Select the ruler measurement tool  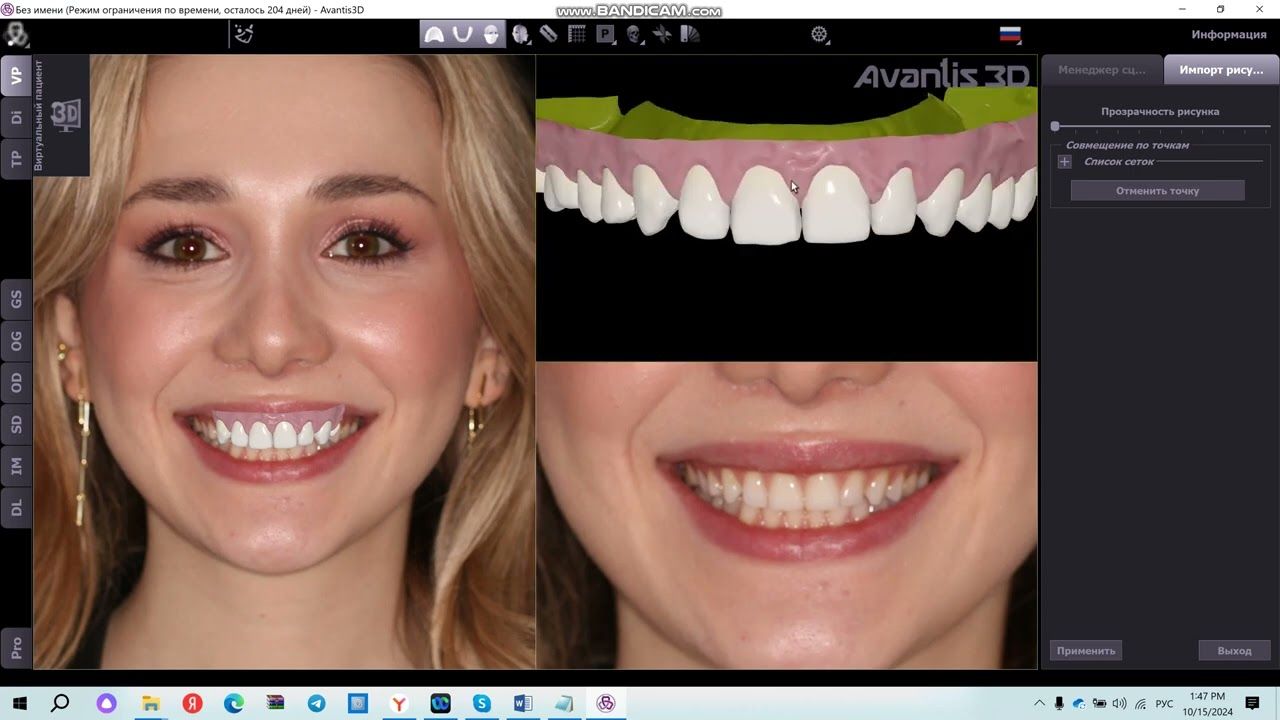click(548, 34)
